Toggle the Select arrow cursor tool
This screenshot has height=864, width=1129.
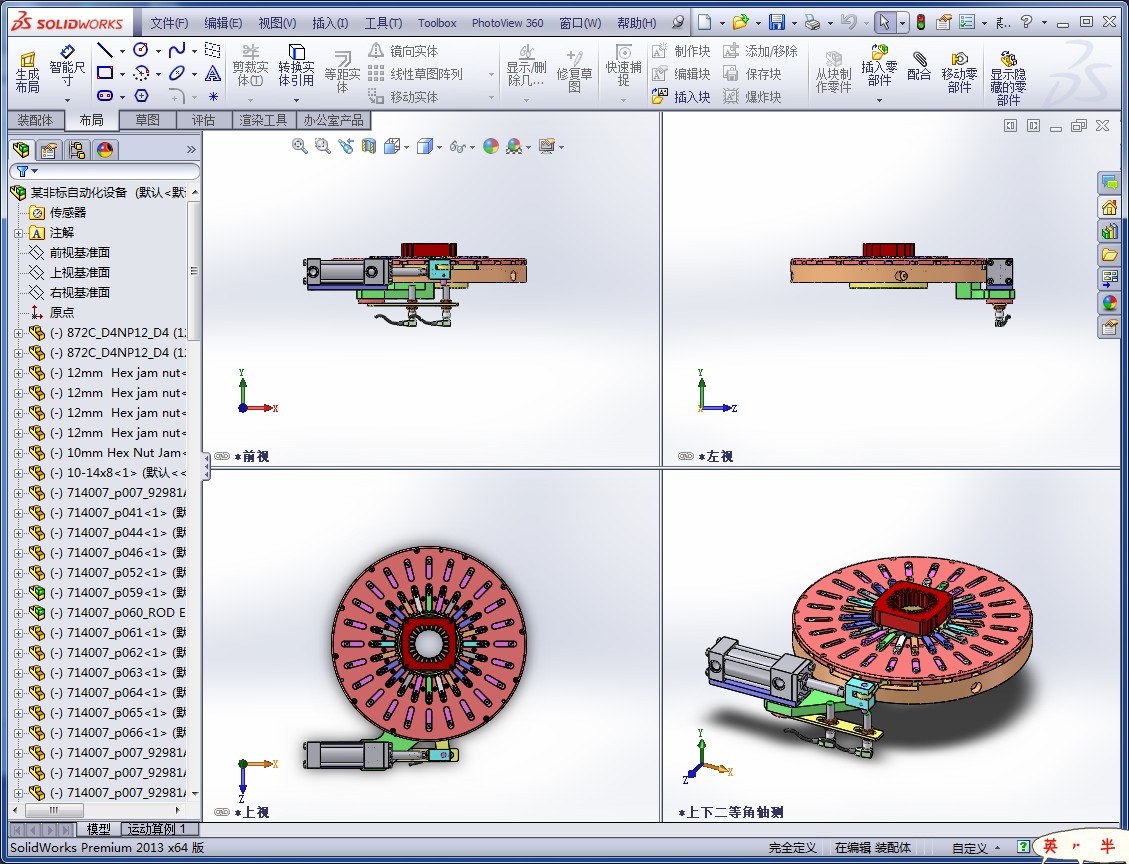884,22
